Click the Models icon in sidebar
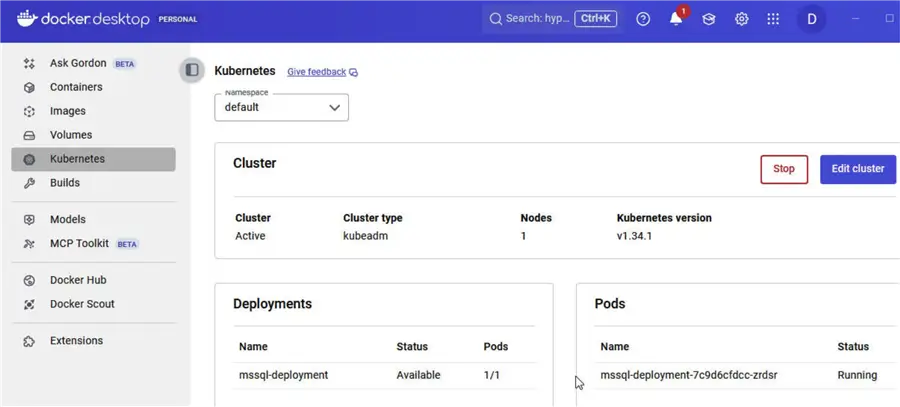Viewport: 900px width, 407px height. pos(29,220)
